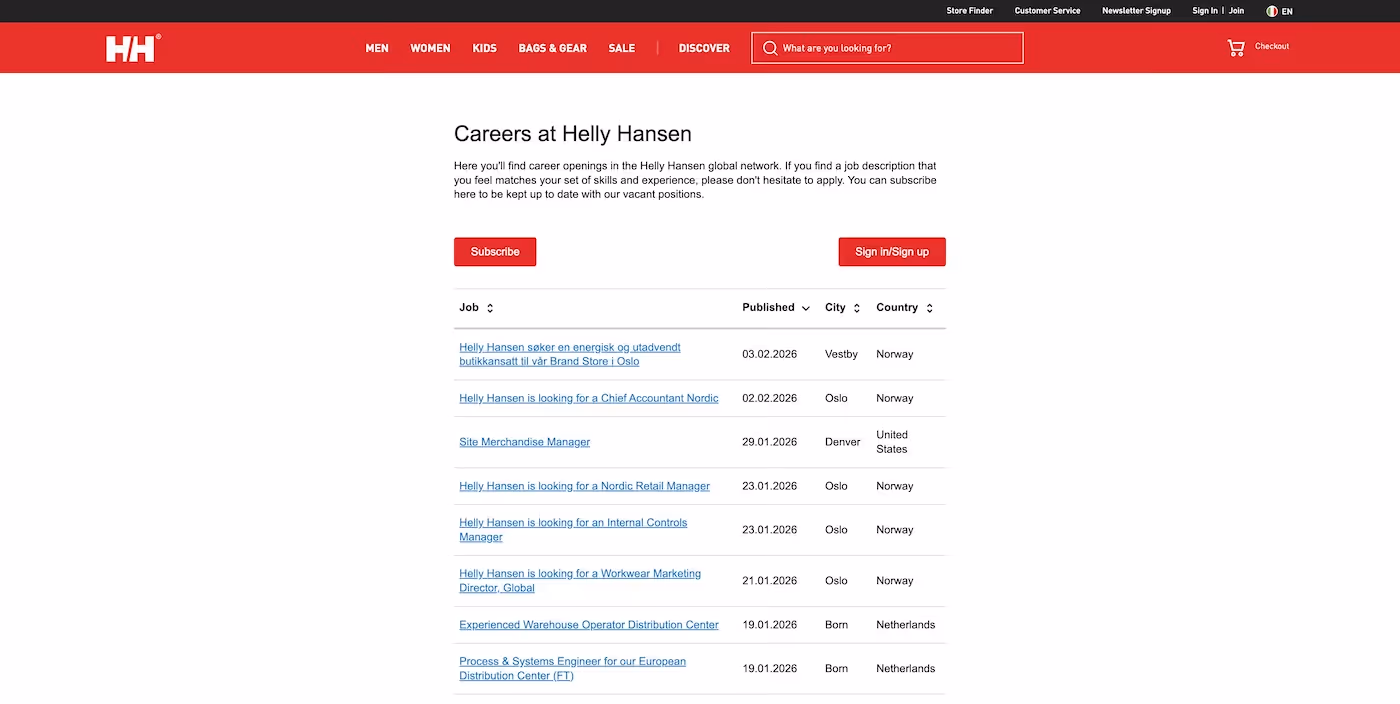Open the SALE navigation menu

621,47
